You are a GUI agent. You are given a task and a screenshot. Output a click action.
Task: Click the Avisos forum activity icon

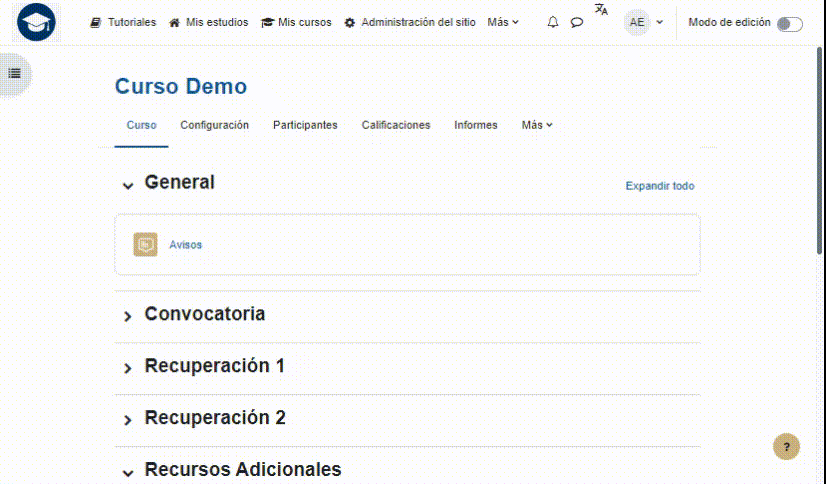pos(145,244)
